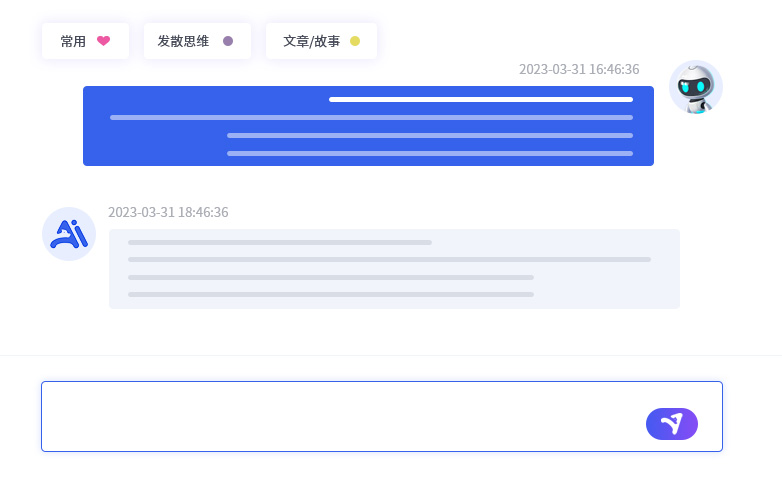Click the bottom line of the AI reply
Image resolution: width=782 pixels, height=486 pixels.
(330, 294)
